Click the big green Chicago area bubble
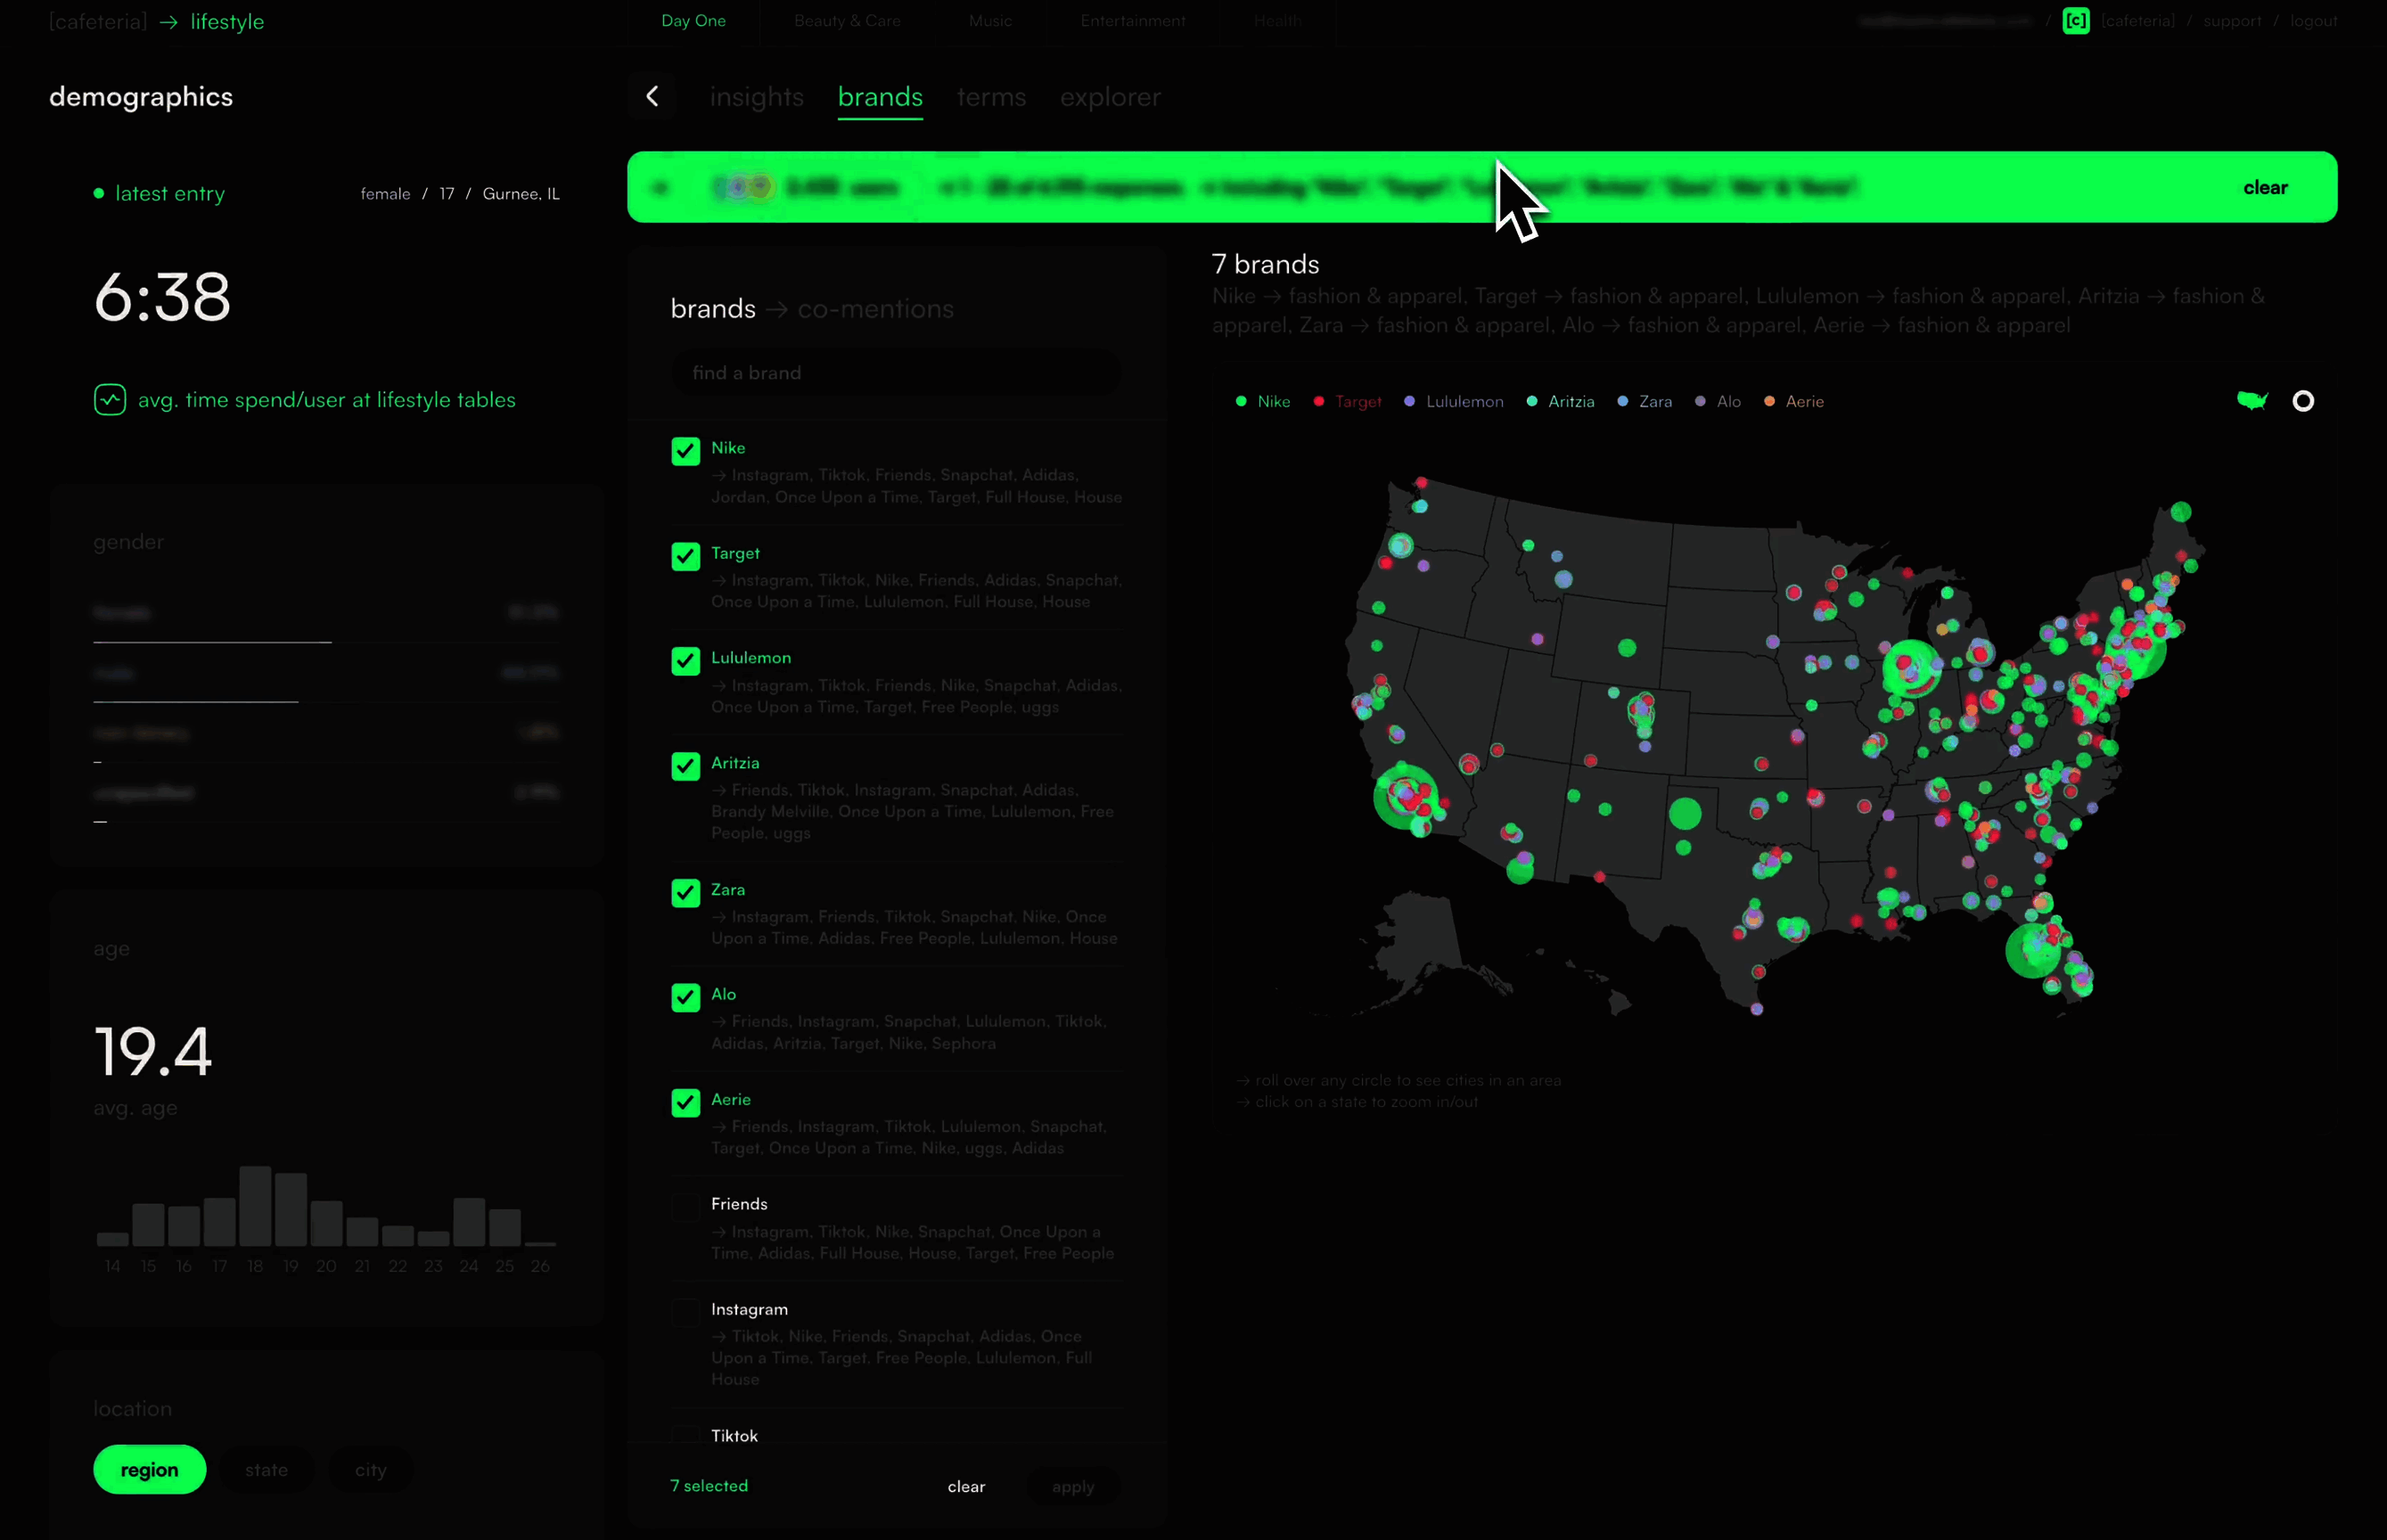Image resolution: width=2387 pixels, height=1540 pixels. point(1911,668)
